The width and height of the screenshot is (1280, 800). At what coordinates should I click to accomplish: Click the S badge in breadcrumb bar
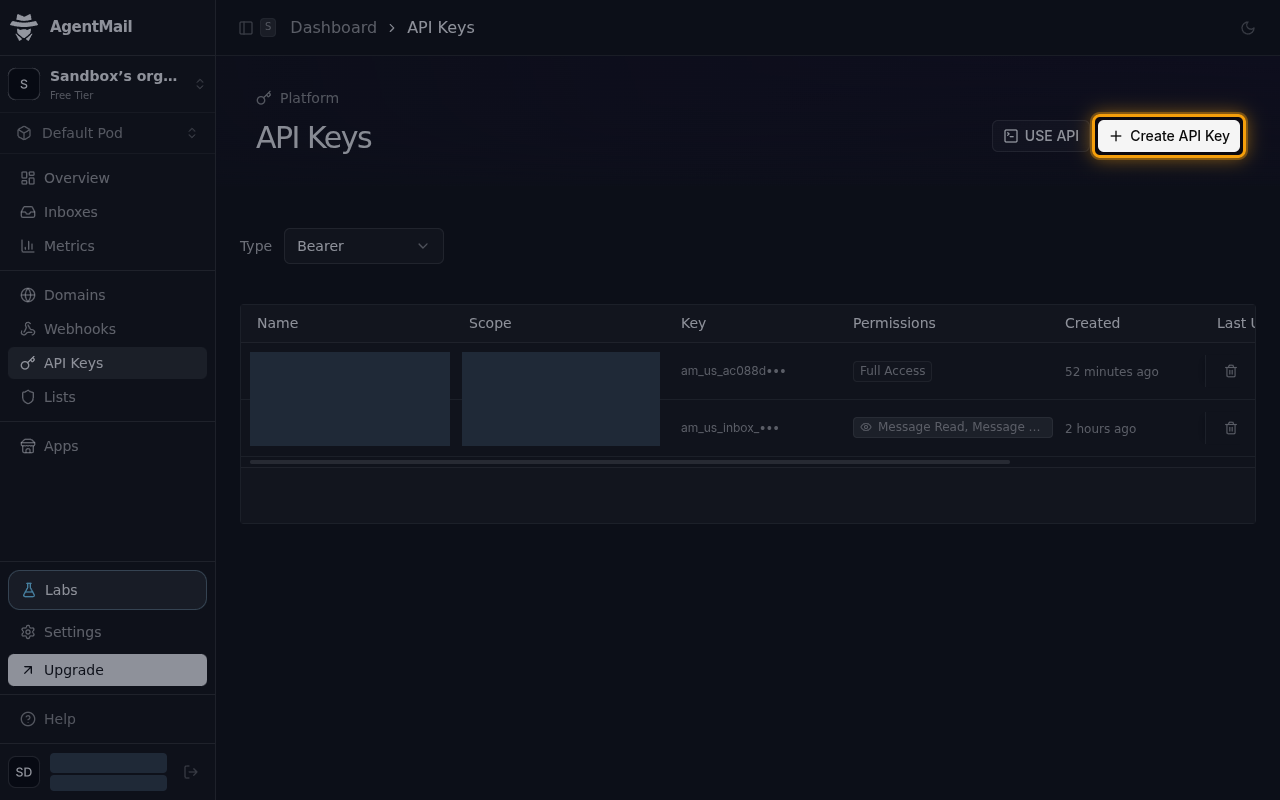coord(268,27)
